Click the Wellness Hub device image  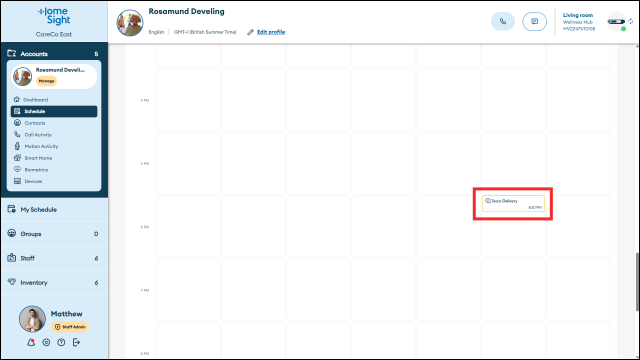pos(616,22)
